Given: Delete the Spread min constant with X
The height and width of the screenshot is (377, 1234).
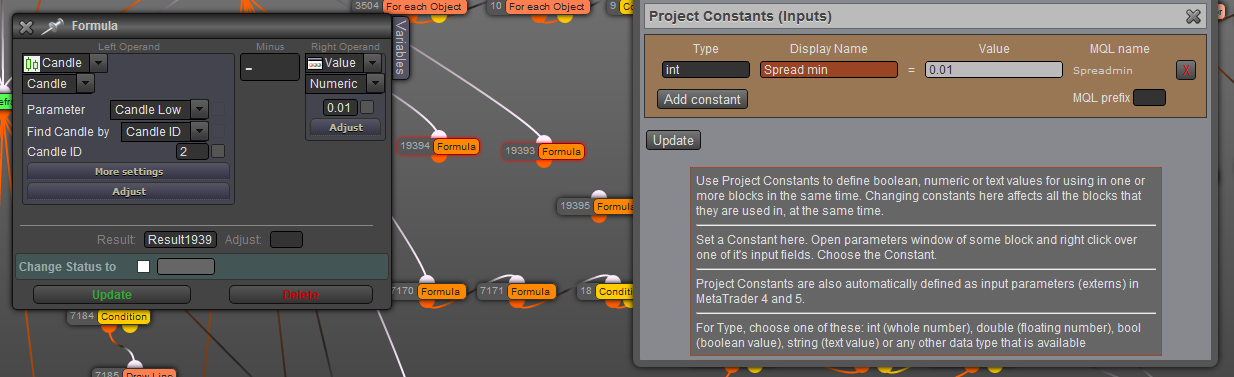Looking at the screenshot, I should (x=1185, y=70).
